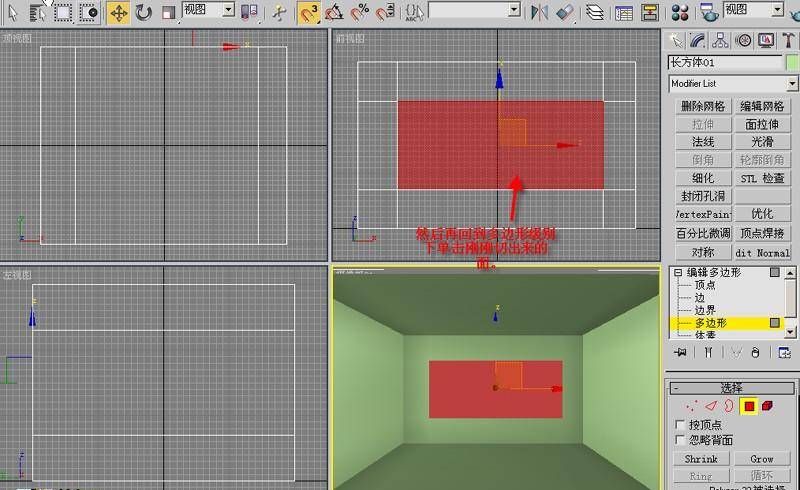Toggle the Percent Snap icon
This screenshot has height=490, width=800.
click(x=360, y=13)
